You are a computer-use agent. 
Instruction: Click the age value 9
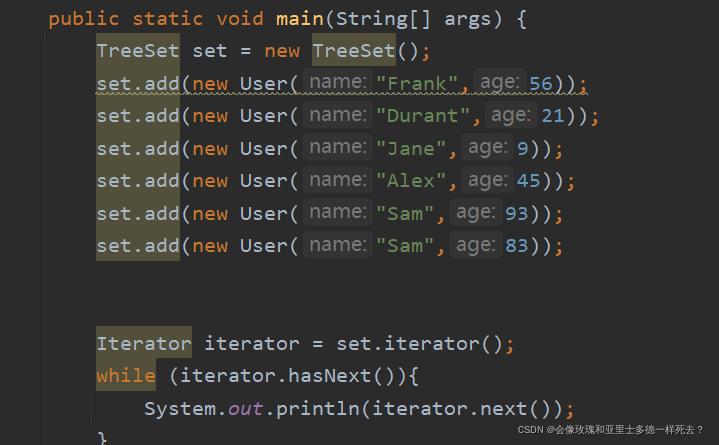523,149
